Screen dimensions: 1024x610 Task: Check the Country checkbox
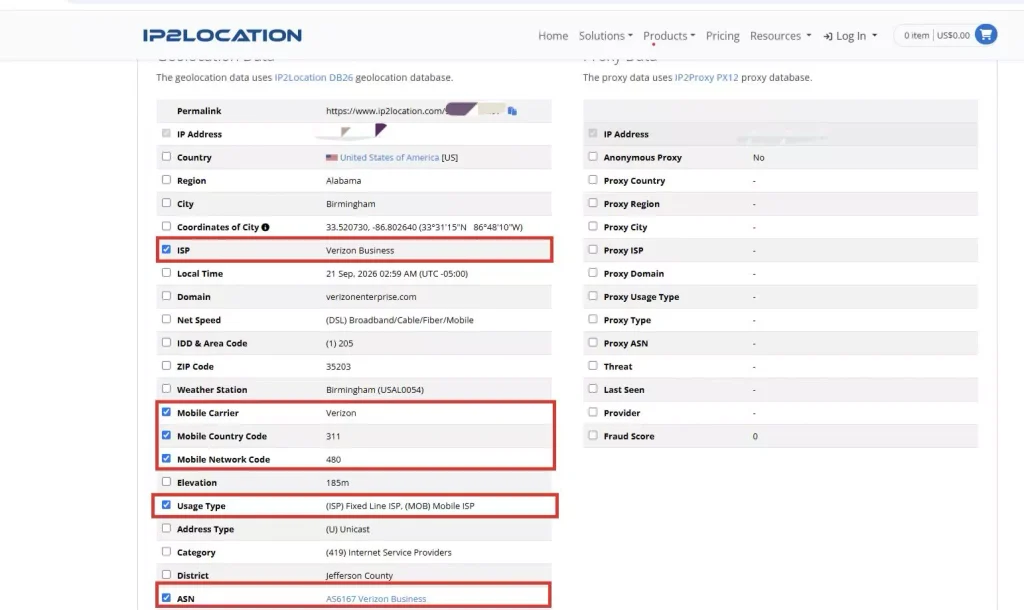[x=167, y=157]
